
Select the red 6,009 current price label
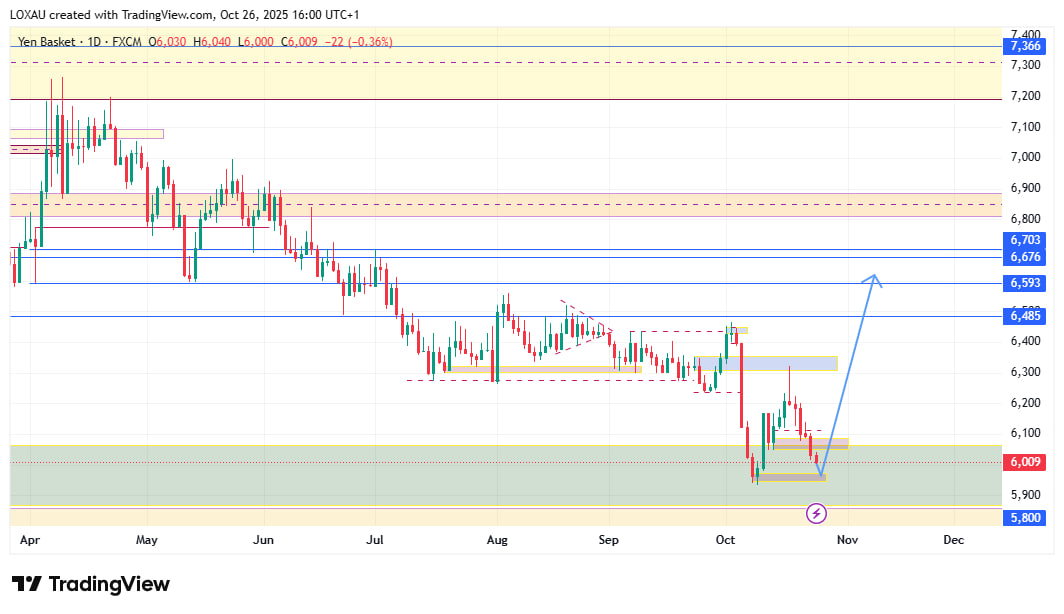pyautogui.click(x=1025, y=462)
